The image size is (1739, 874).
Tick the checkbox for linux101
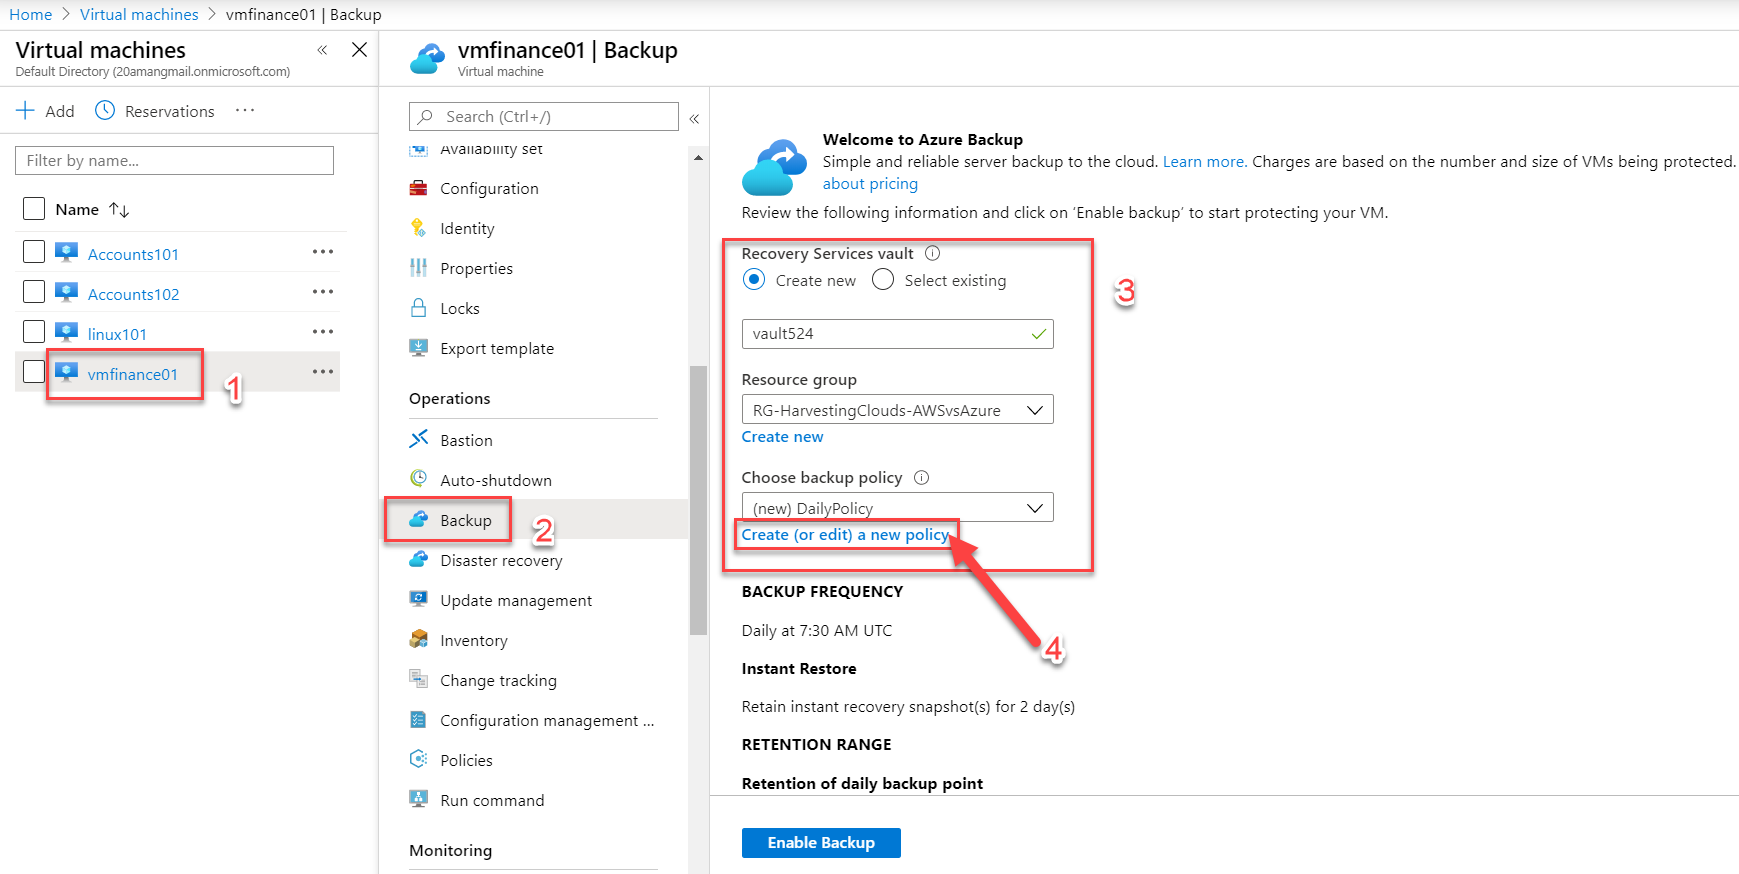tap(34, 331)
